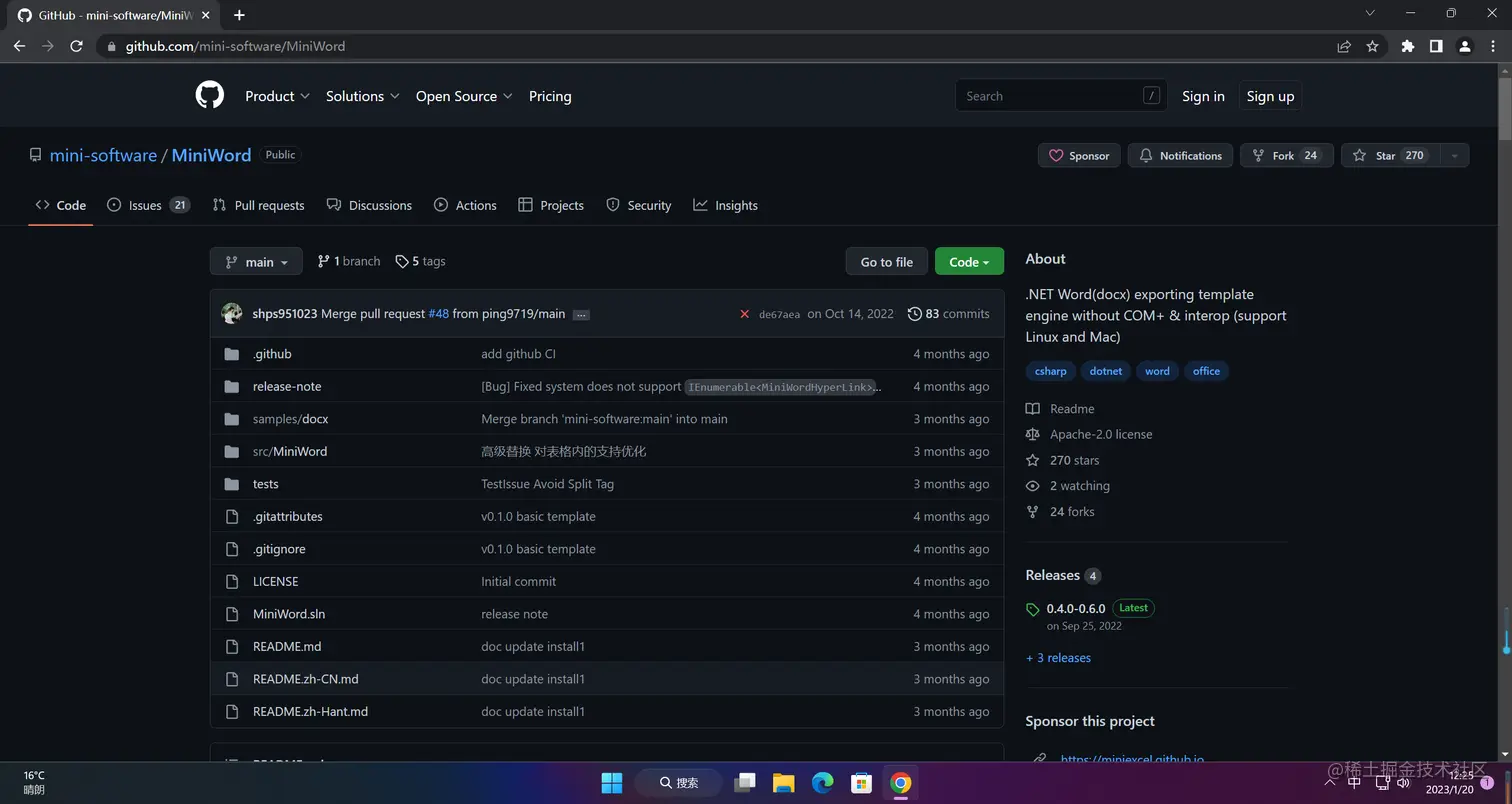Switch to the Pull requests tab
1512x804 pixels.
259,205
